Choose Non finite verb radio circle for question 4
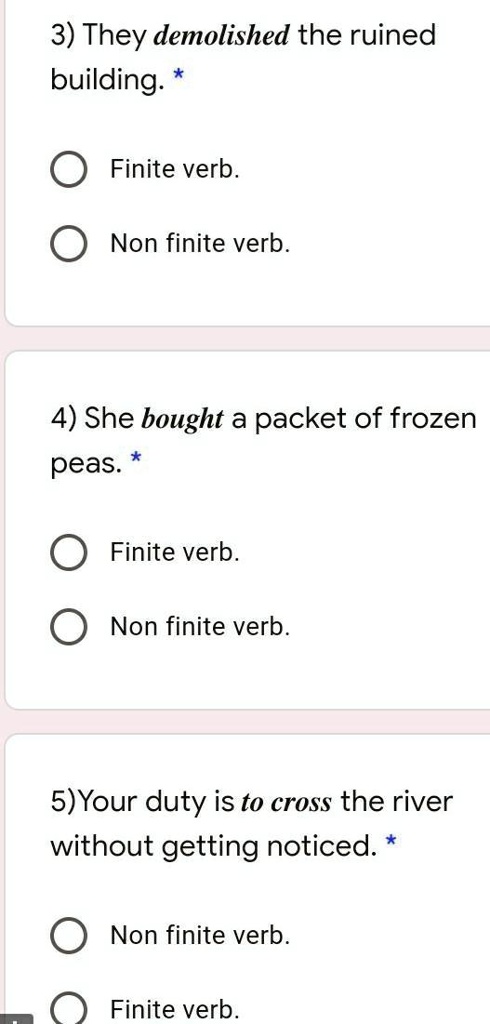 pyautogui.click(x=69, y=627)
